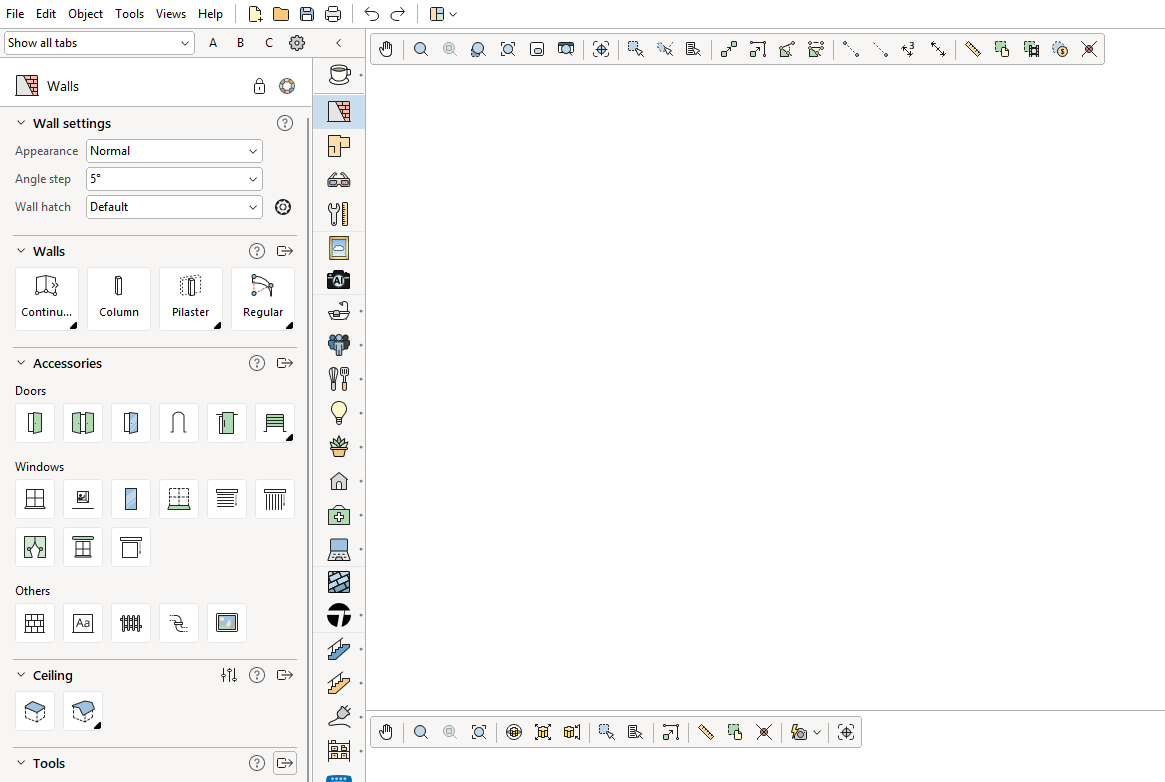Open wall hatch settings gear

coord(283,207)
